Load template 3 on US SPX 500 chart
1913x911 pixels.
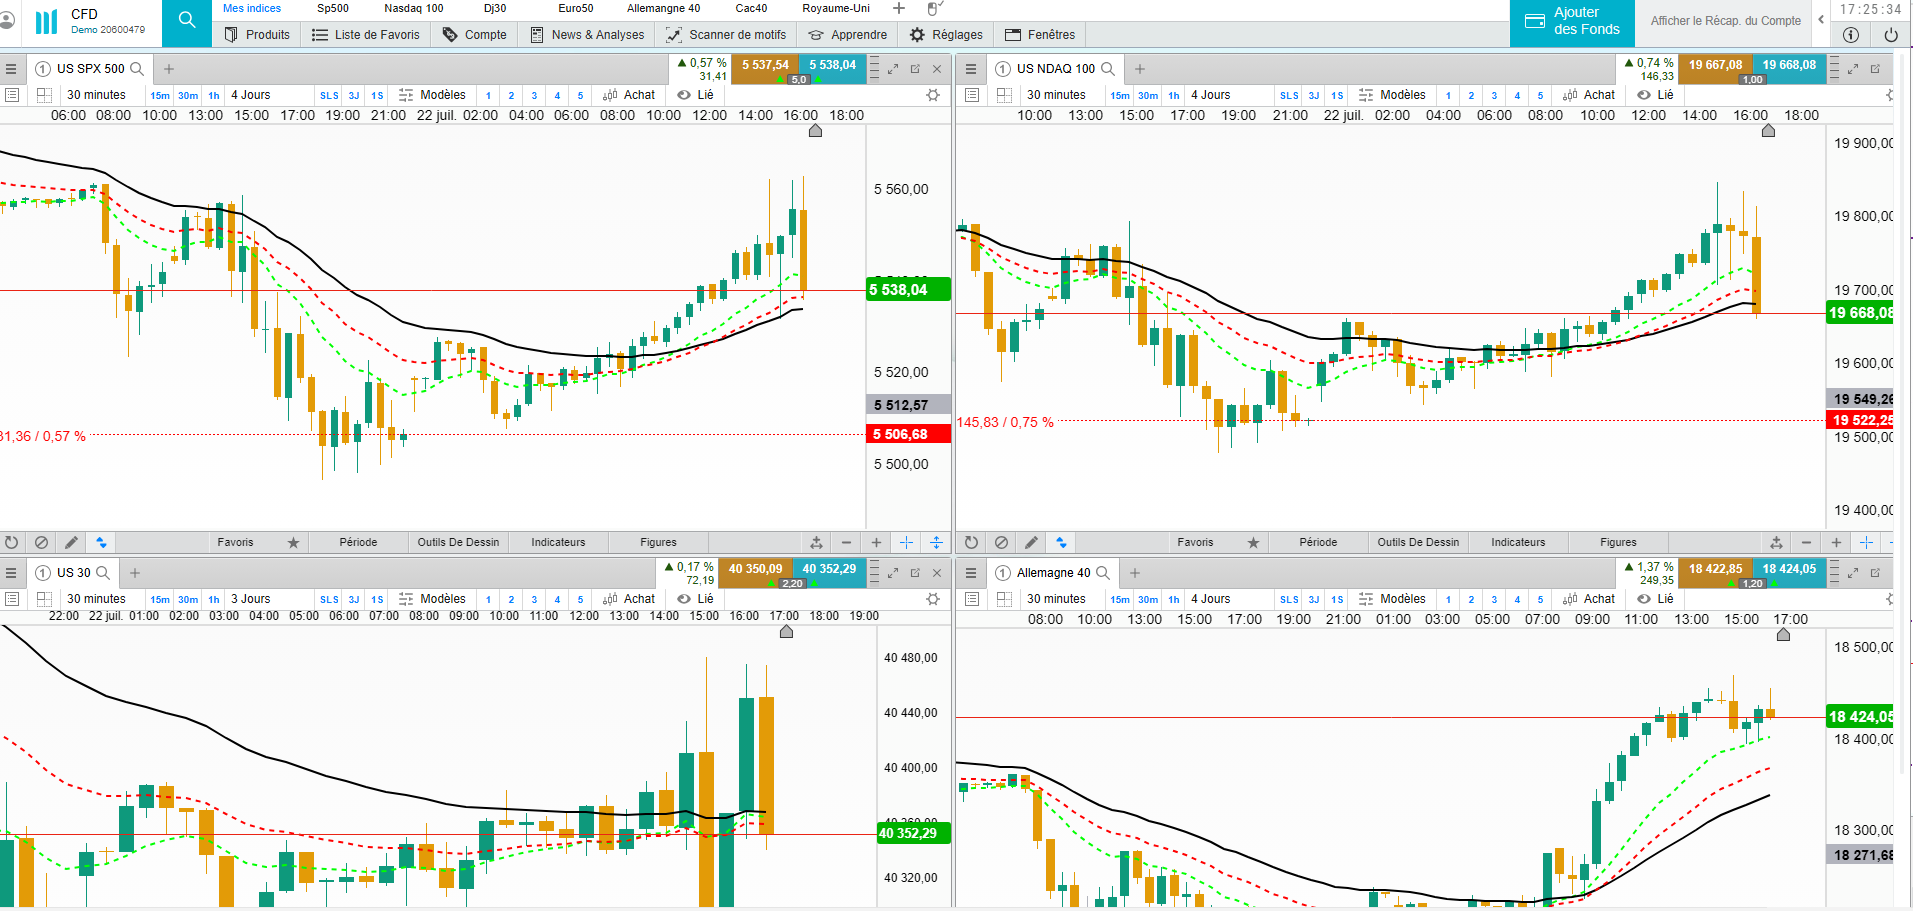534,96
